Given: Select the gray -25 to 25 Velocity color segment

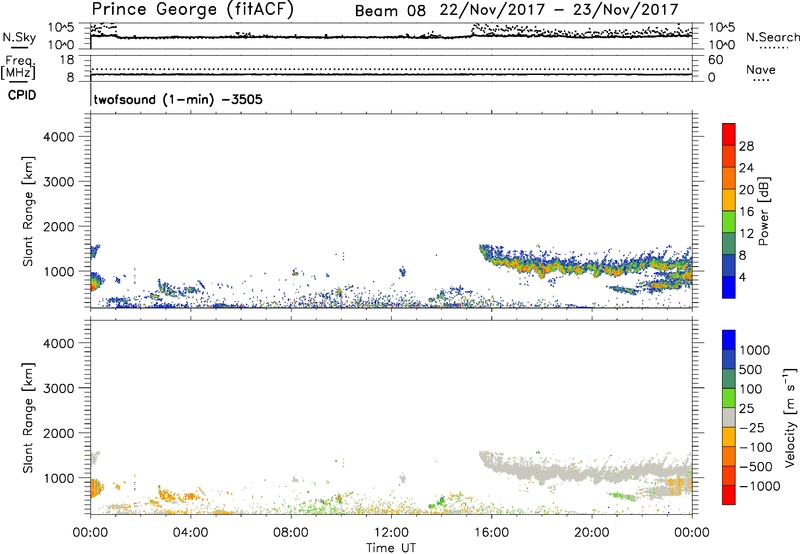Looking at the screenshot, I should click(729, 417).
